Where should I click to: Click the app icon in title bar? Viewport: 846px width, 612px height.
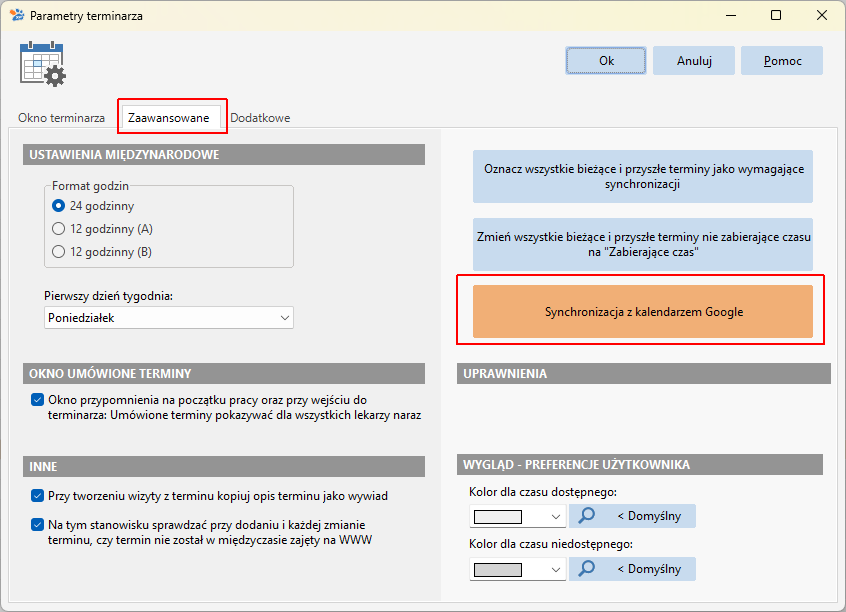(x=17, y=15)
